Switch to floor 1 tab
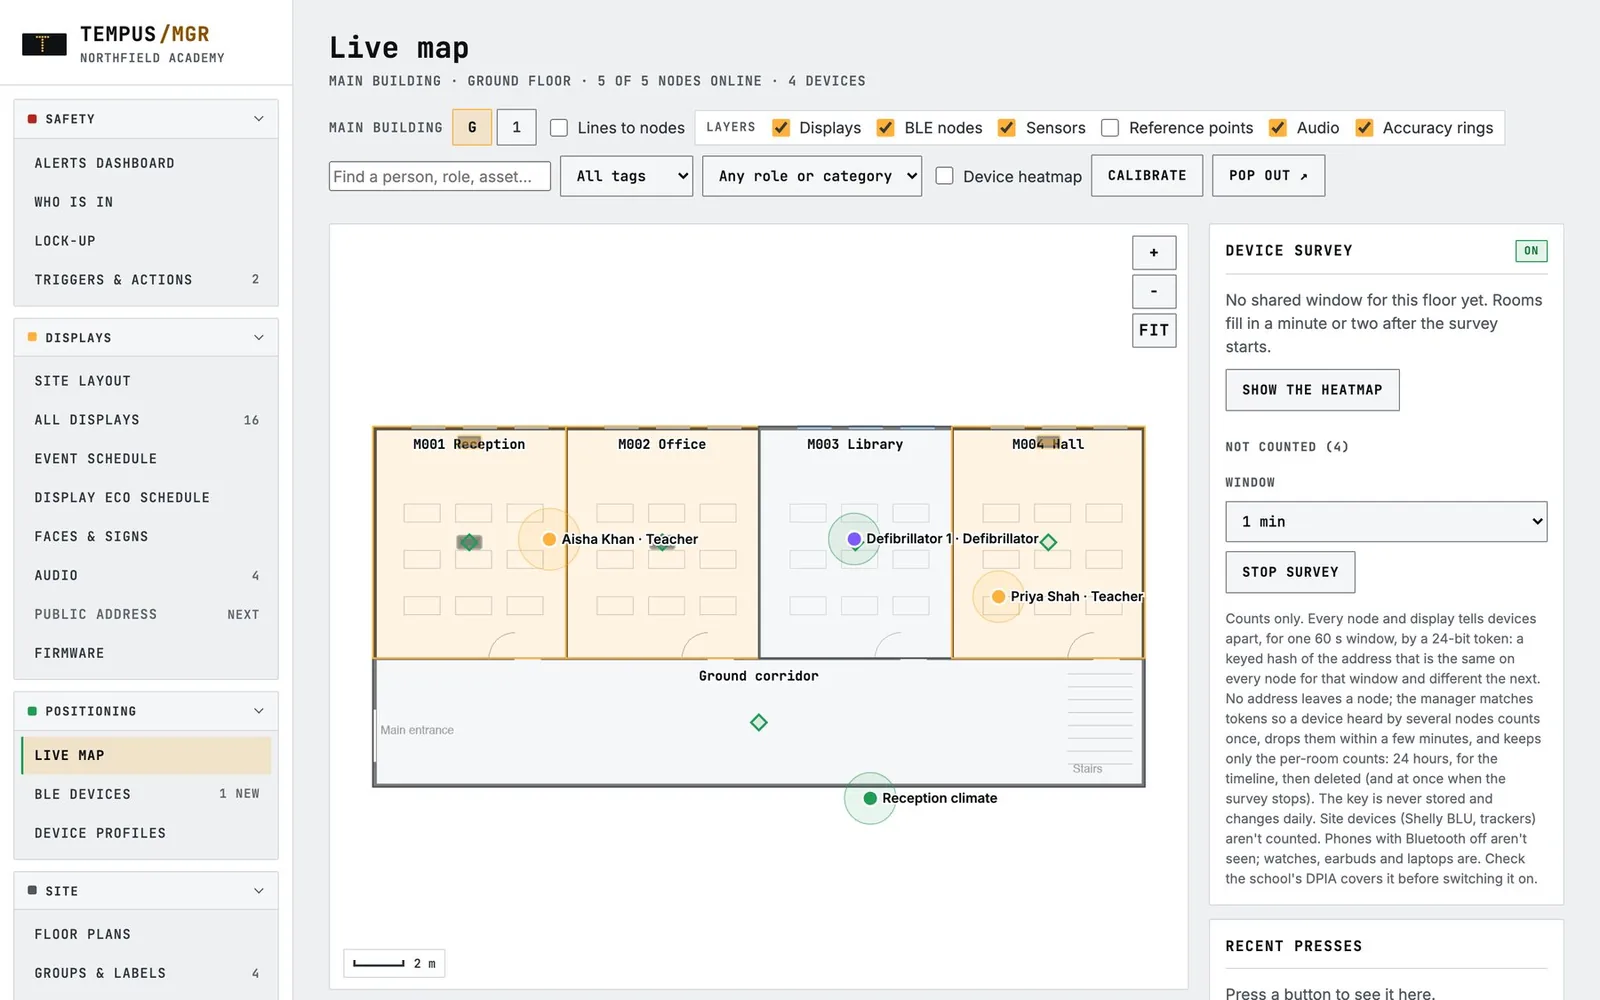The width and height of the screenshot is (1600, 1000). 516,128
